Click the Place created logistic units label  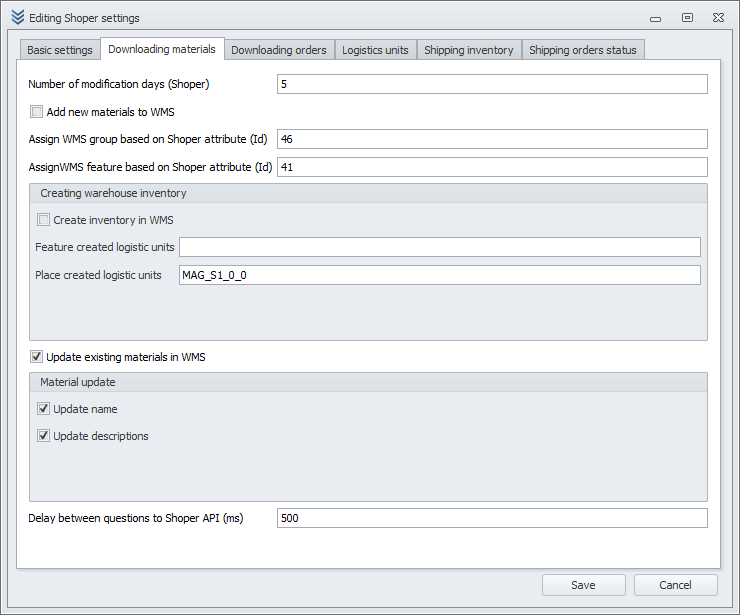98,275
